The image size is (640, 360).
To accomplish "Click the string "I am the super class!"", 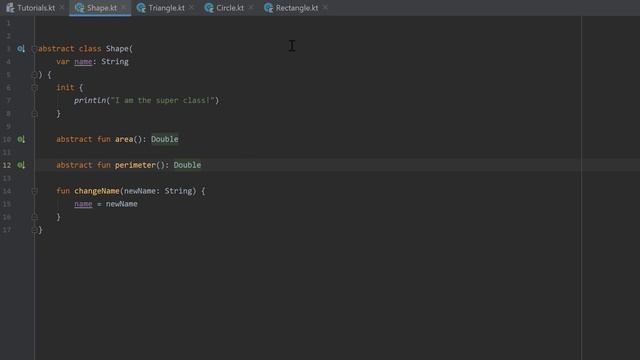I will tap(163, 100).
